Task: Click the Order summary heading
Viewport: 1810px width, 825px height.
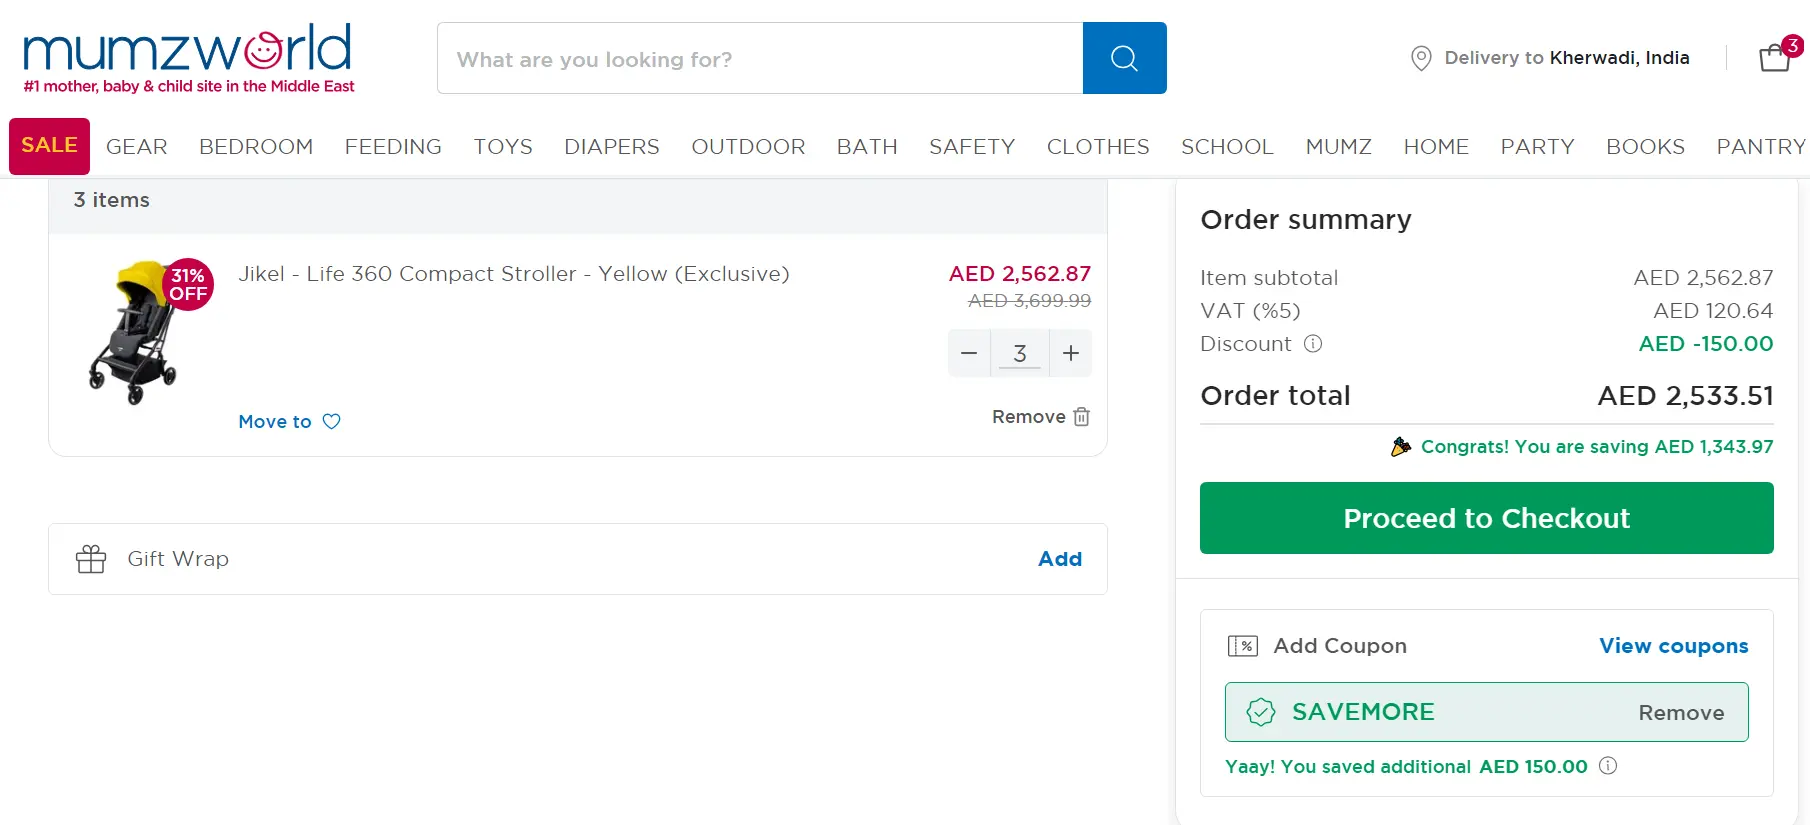Action: click(x=1306, y=220)
